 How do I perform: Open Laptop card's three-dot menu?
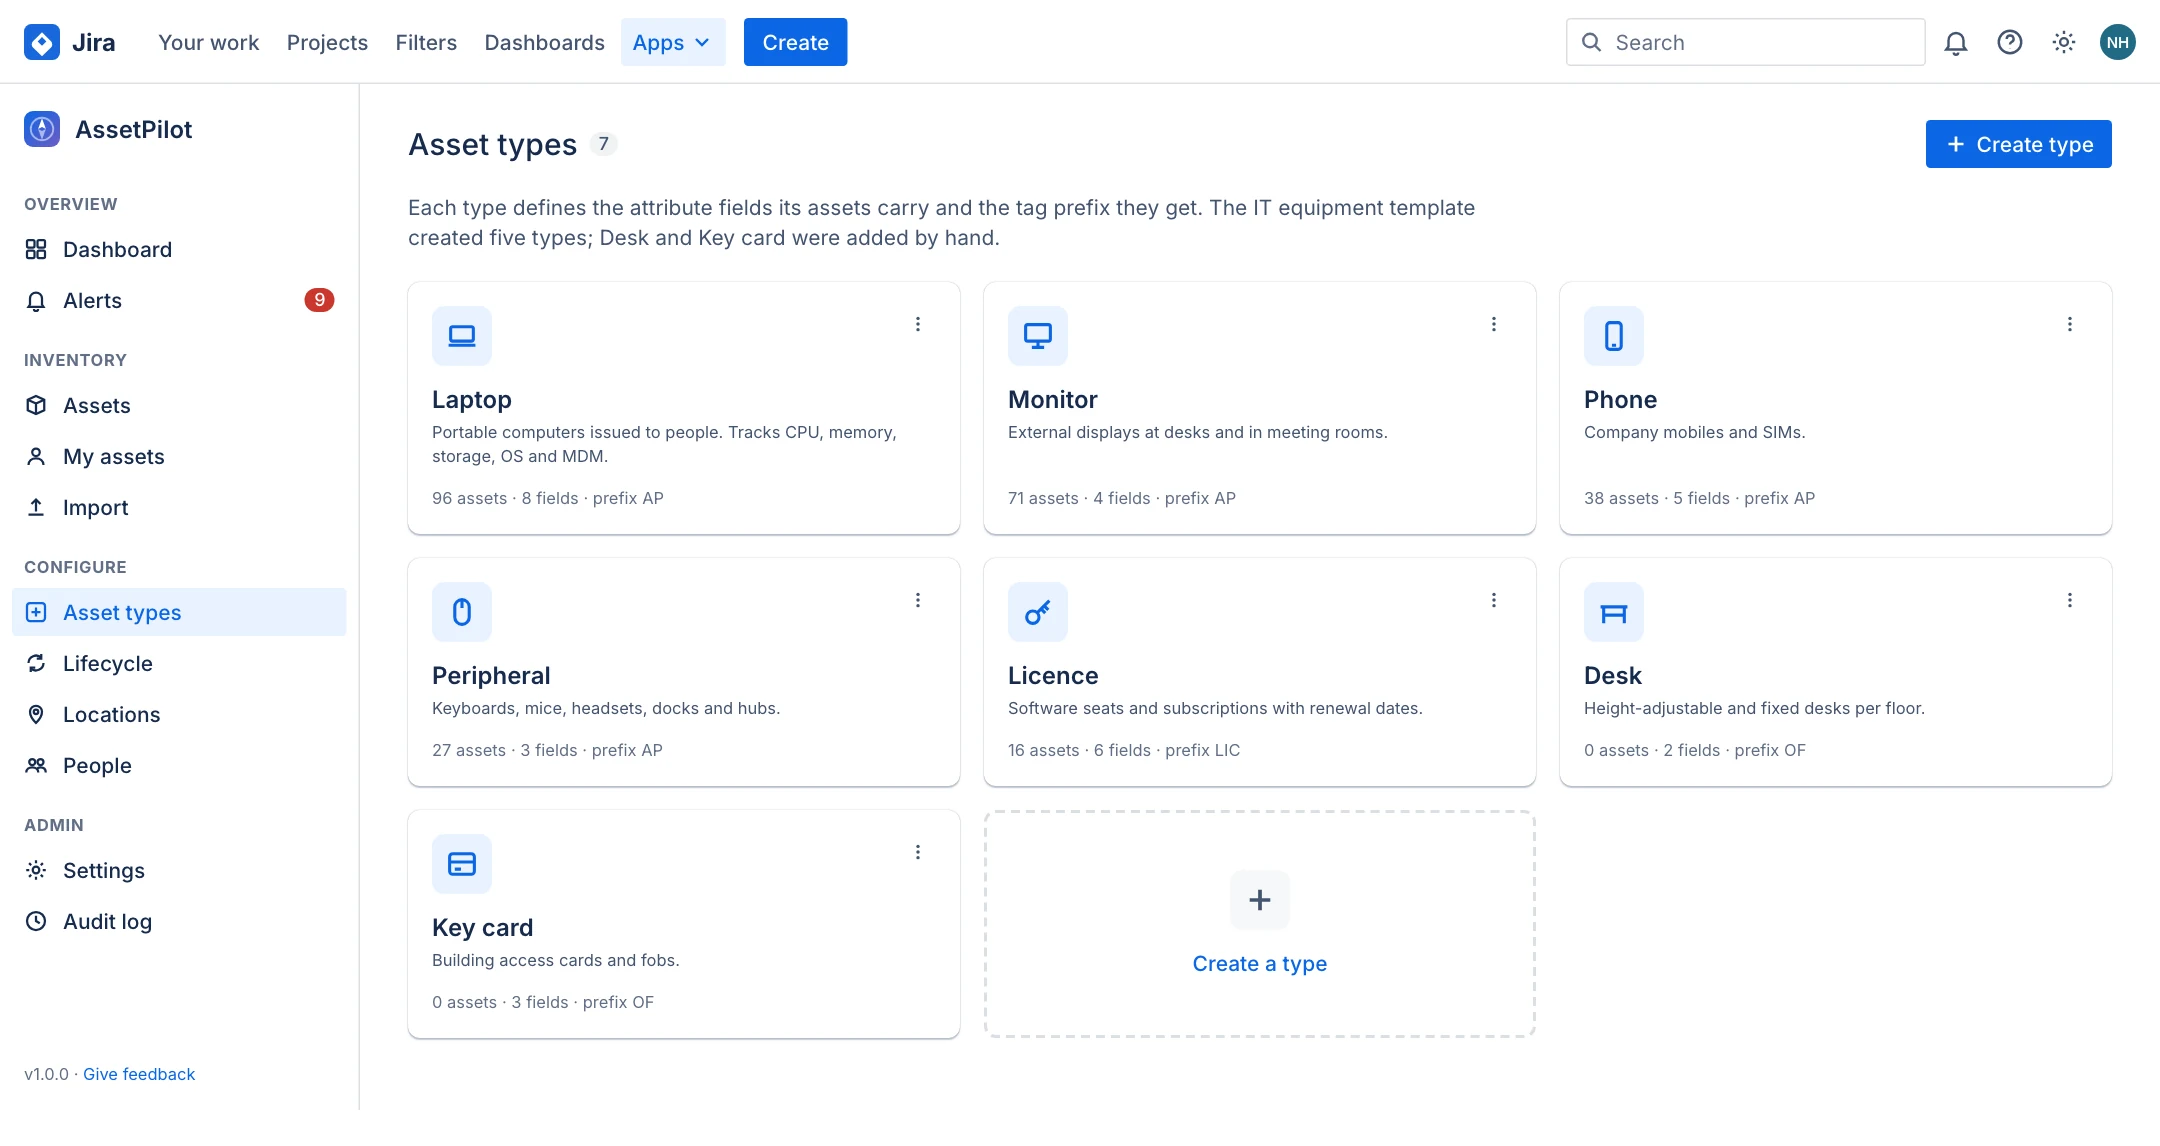pyautogui.click(x=917, y=324)
